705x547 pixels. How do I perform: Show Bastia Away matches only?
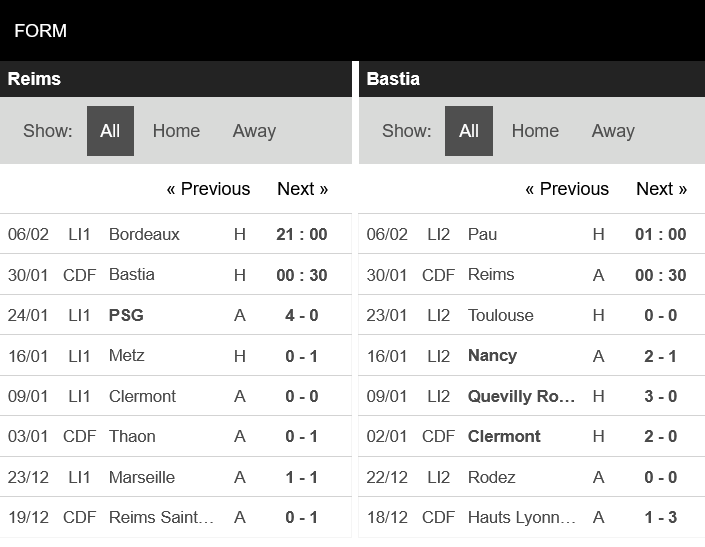click(x=613, y=131)
